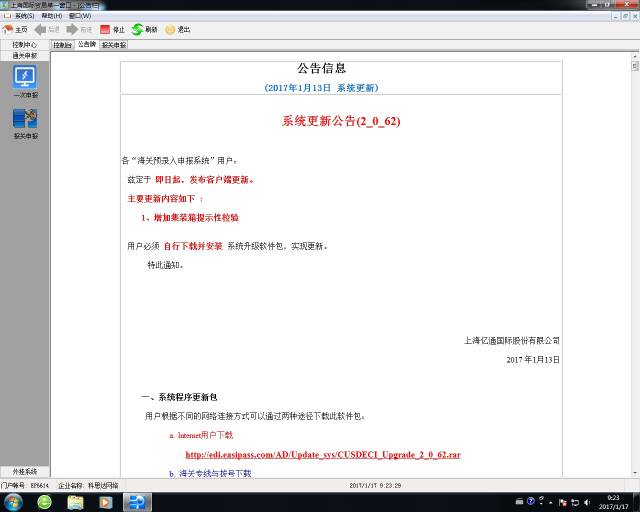Click text 上海亿通国际股份有限公司
Screen dimensions: 640x512
pyautogui.click(x=511, y=341)
